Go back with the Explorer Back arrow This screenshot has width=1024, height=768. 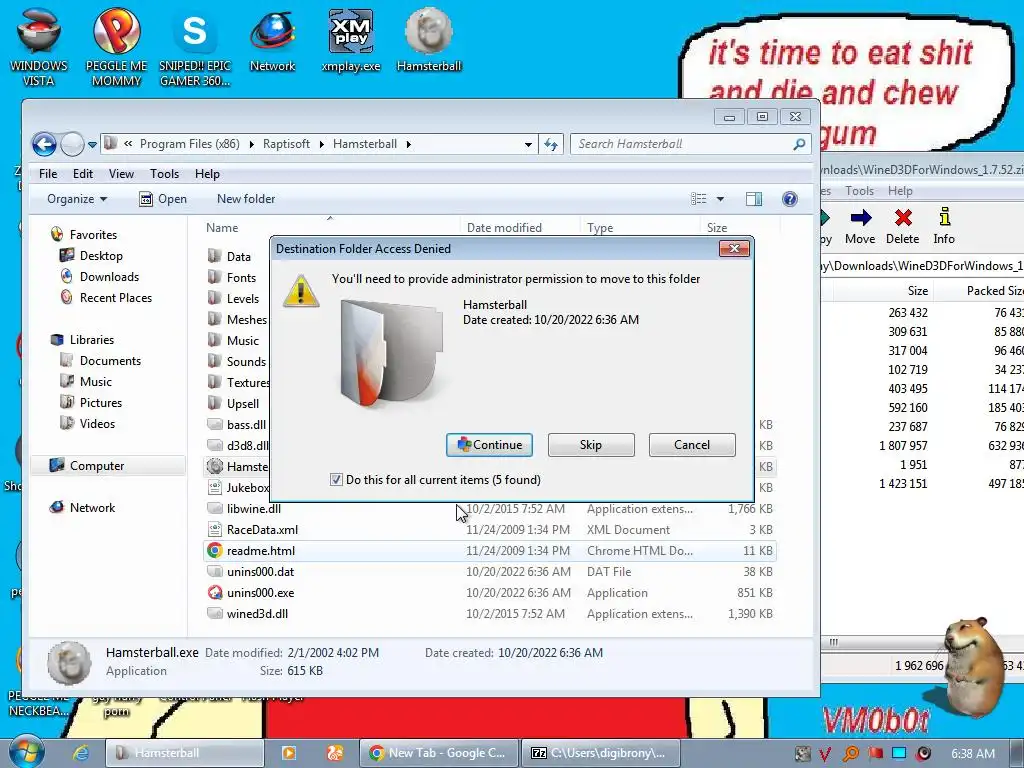tap(44, 144)
